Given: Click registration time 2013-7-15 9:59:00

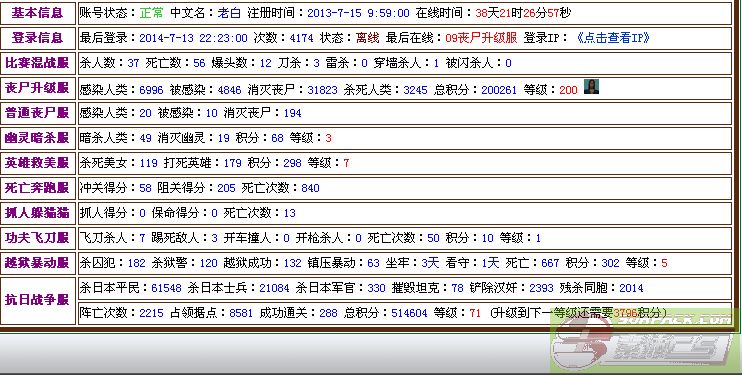Looking at the screenshot, I should click(x=358, y=13).
